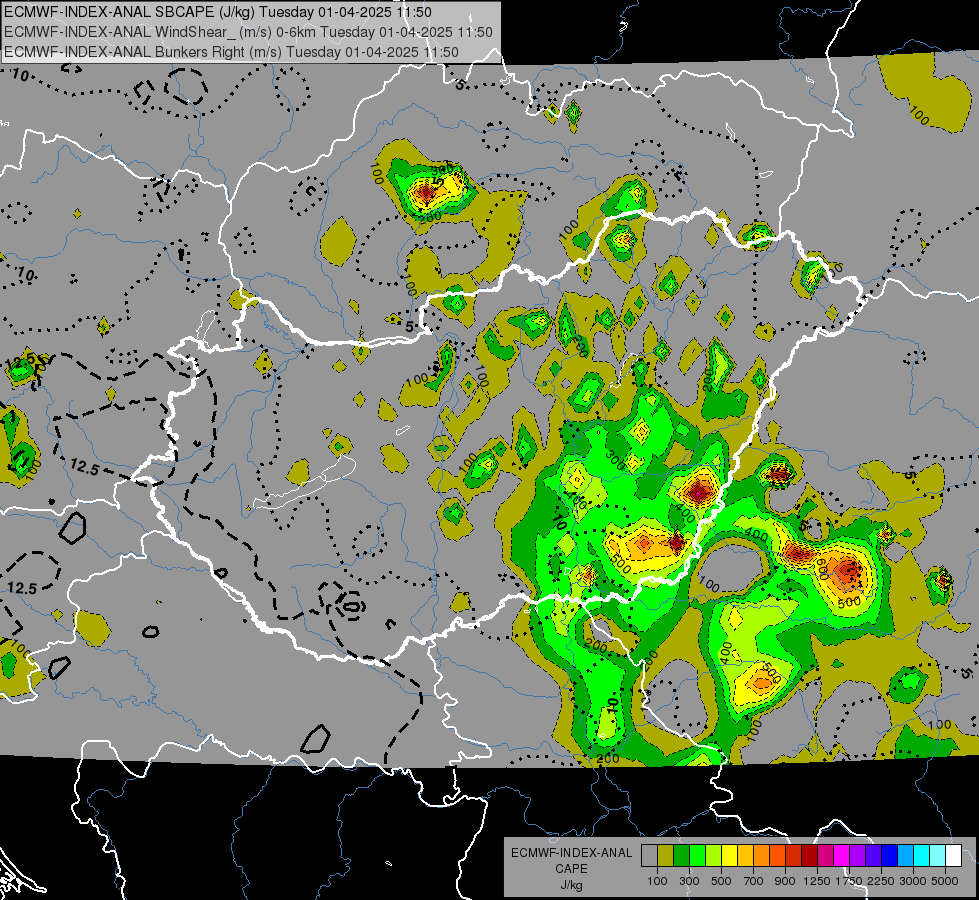
Task: Select the dark green legend swatch
Action: (x=681, y=856)
